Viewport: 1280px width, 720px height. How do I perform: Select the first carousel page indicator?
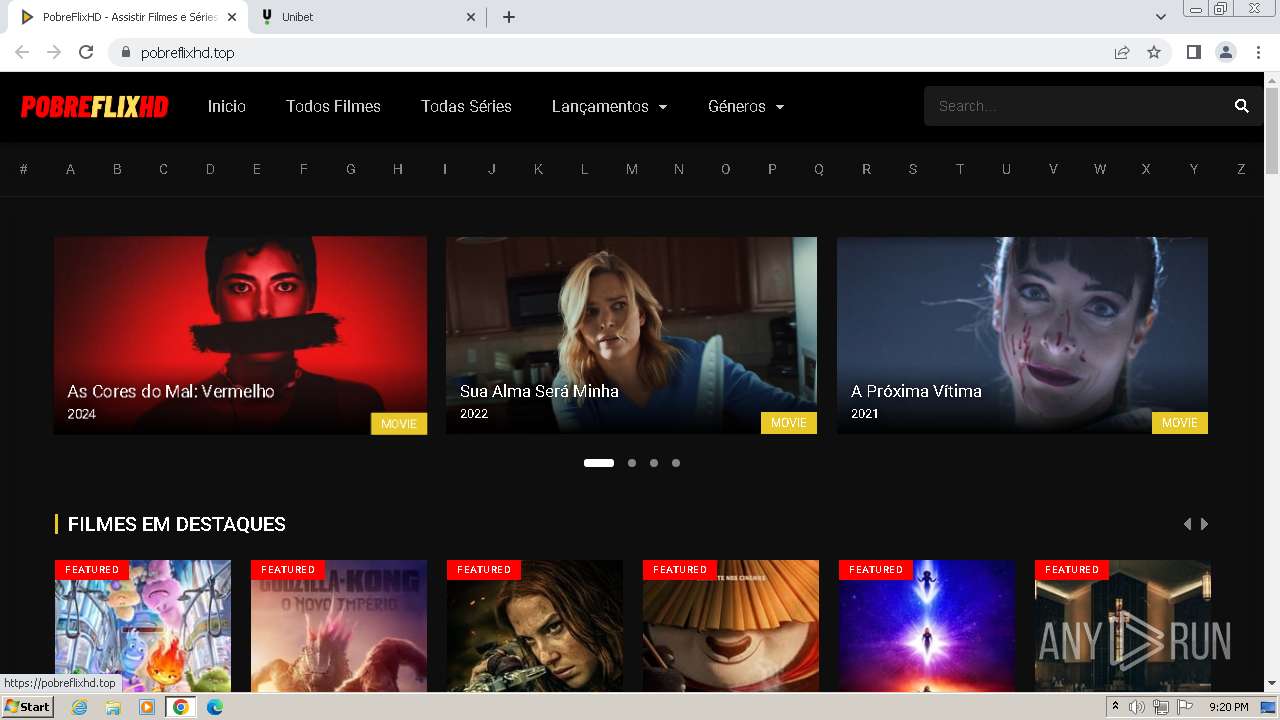(599, 463)
